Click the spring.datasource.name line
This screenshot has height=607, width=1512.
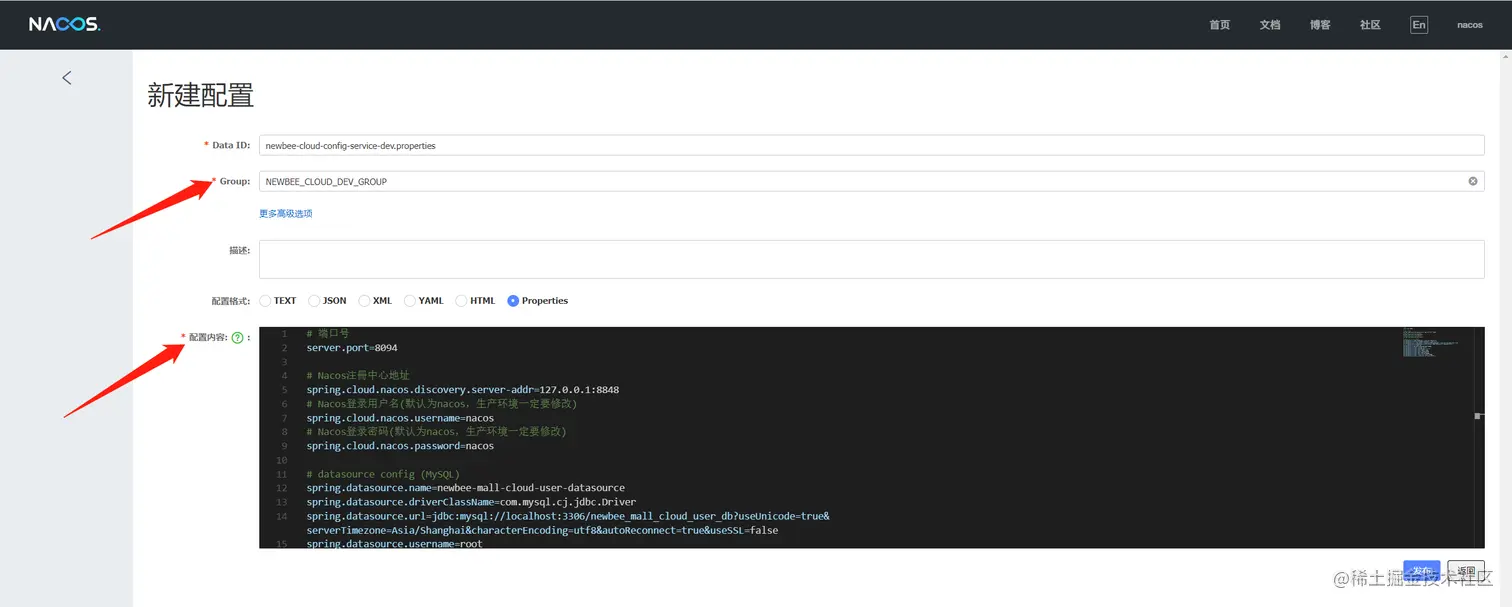tap(466, 488)
